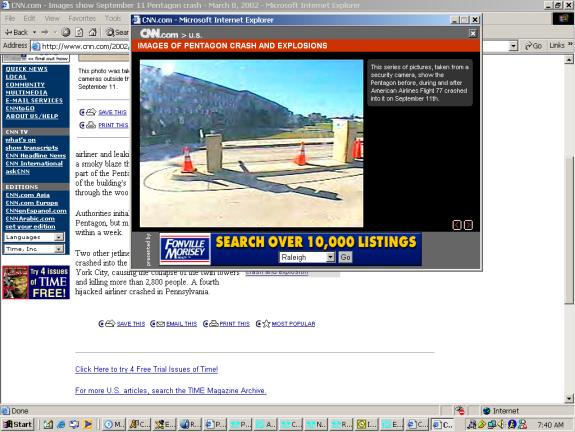Image resolution: width=575 pixels, height=432 pixels.
Task: Open the Windows Start button
Action: (18, 424)
